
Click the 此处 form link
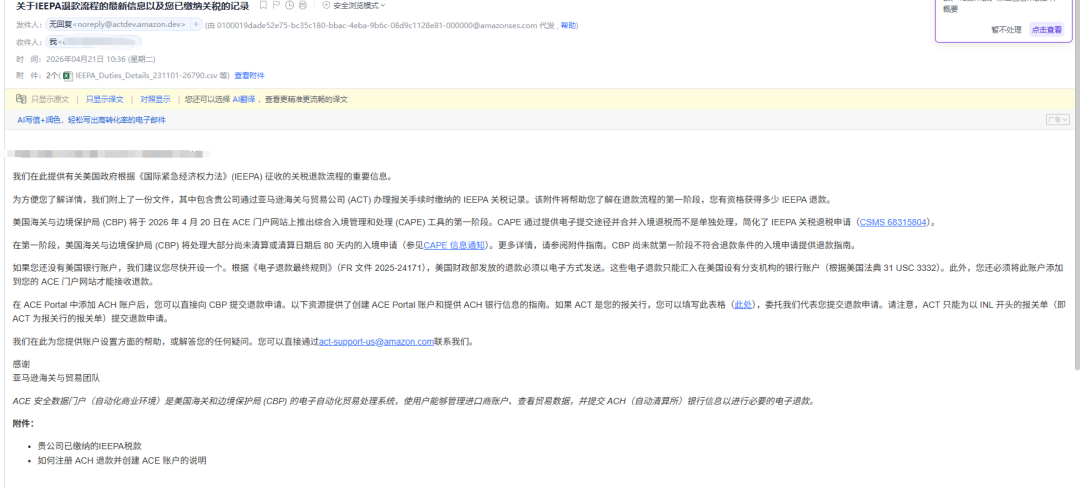(x=743, y=304)
